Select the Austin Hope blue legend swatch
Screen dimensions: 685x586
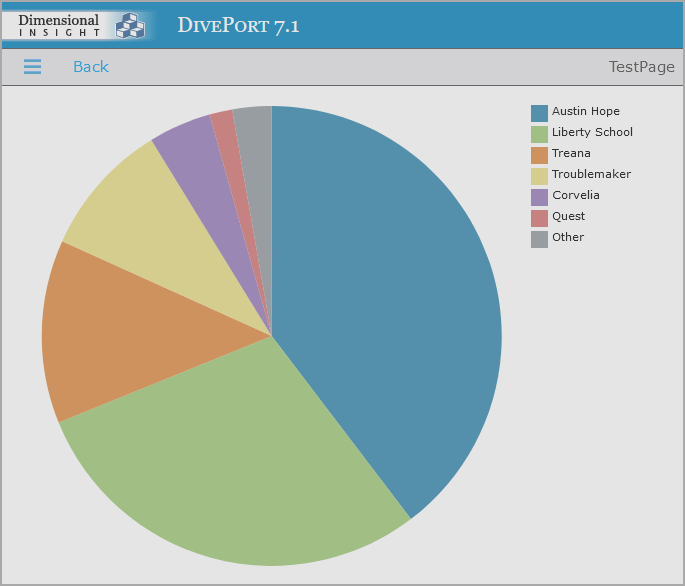(539, 112)
